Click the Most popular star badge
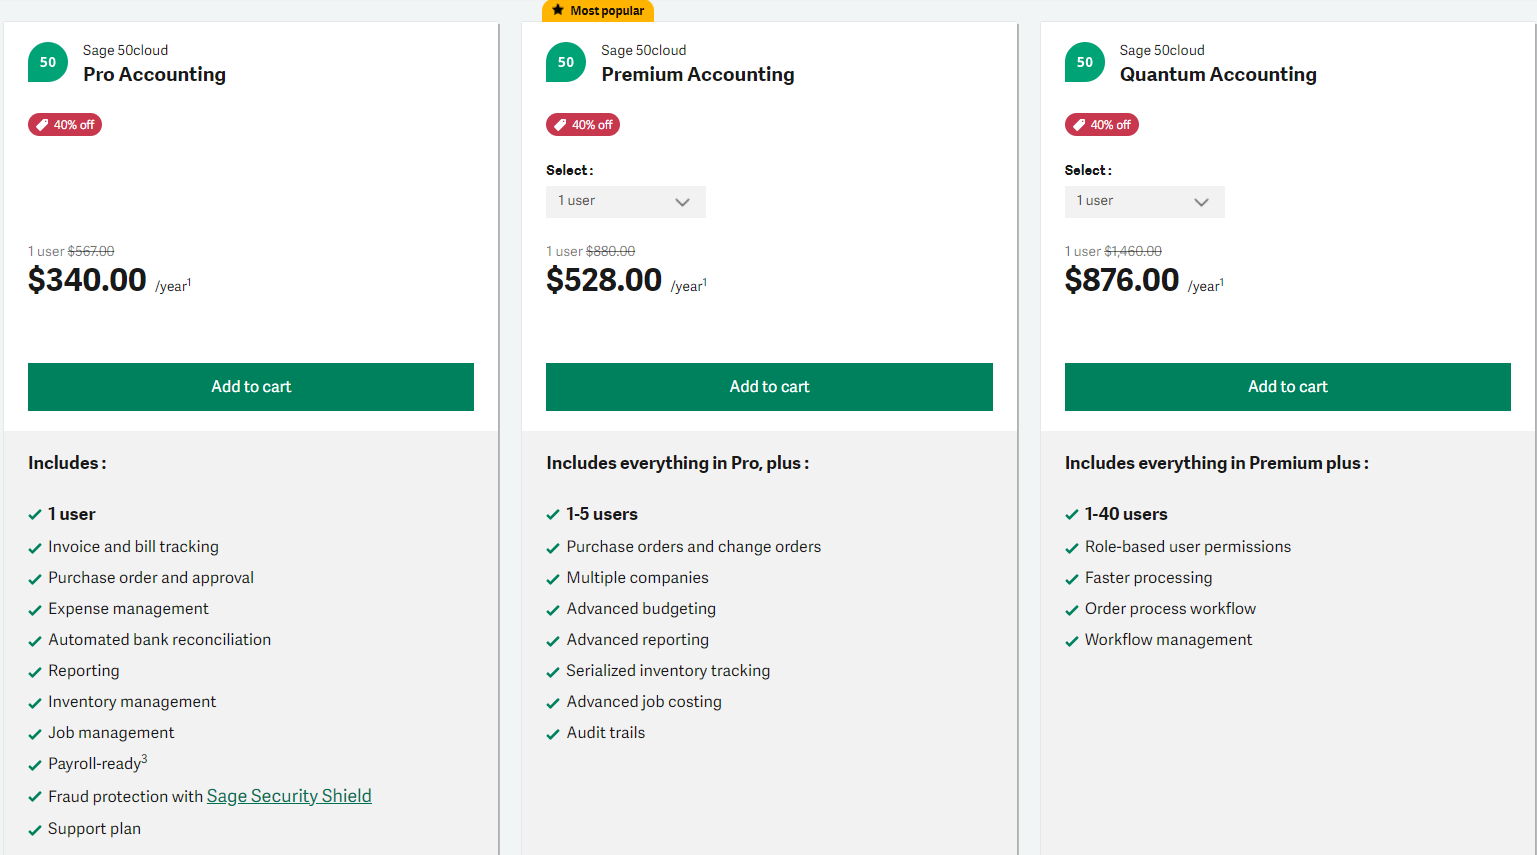The image size is (1537, 855). [x=598, y=11]
